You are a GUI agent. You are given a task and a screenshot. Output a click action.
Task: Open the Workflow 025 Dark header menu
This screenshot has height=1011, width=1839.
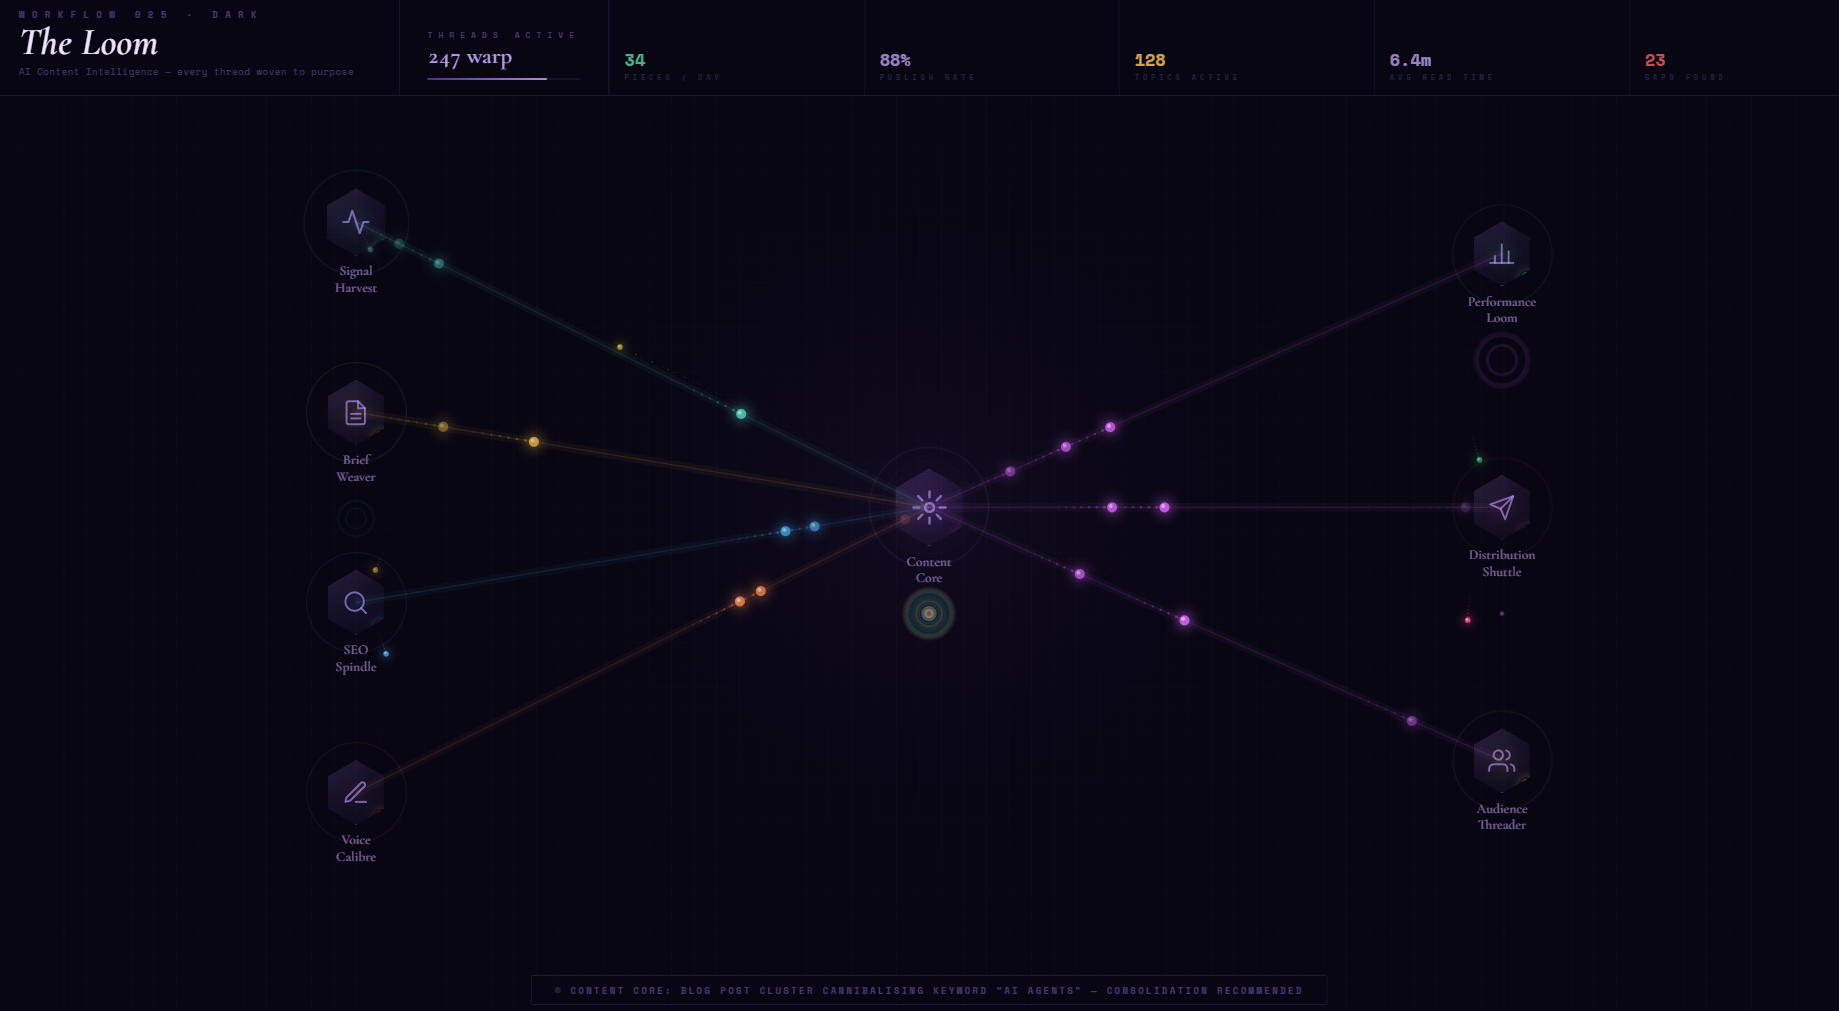[137, 14]
